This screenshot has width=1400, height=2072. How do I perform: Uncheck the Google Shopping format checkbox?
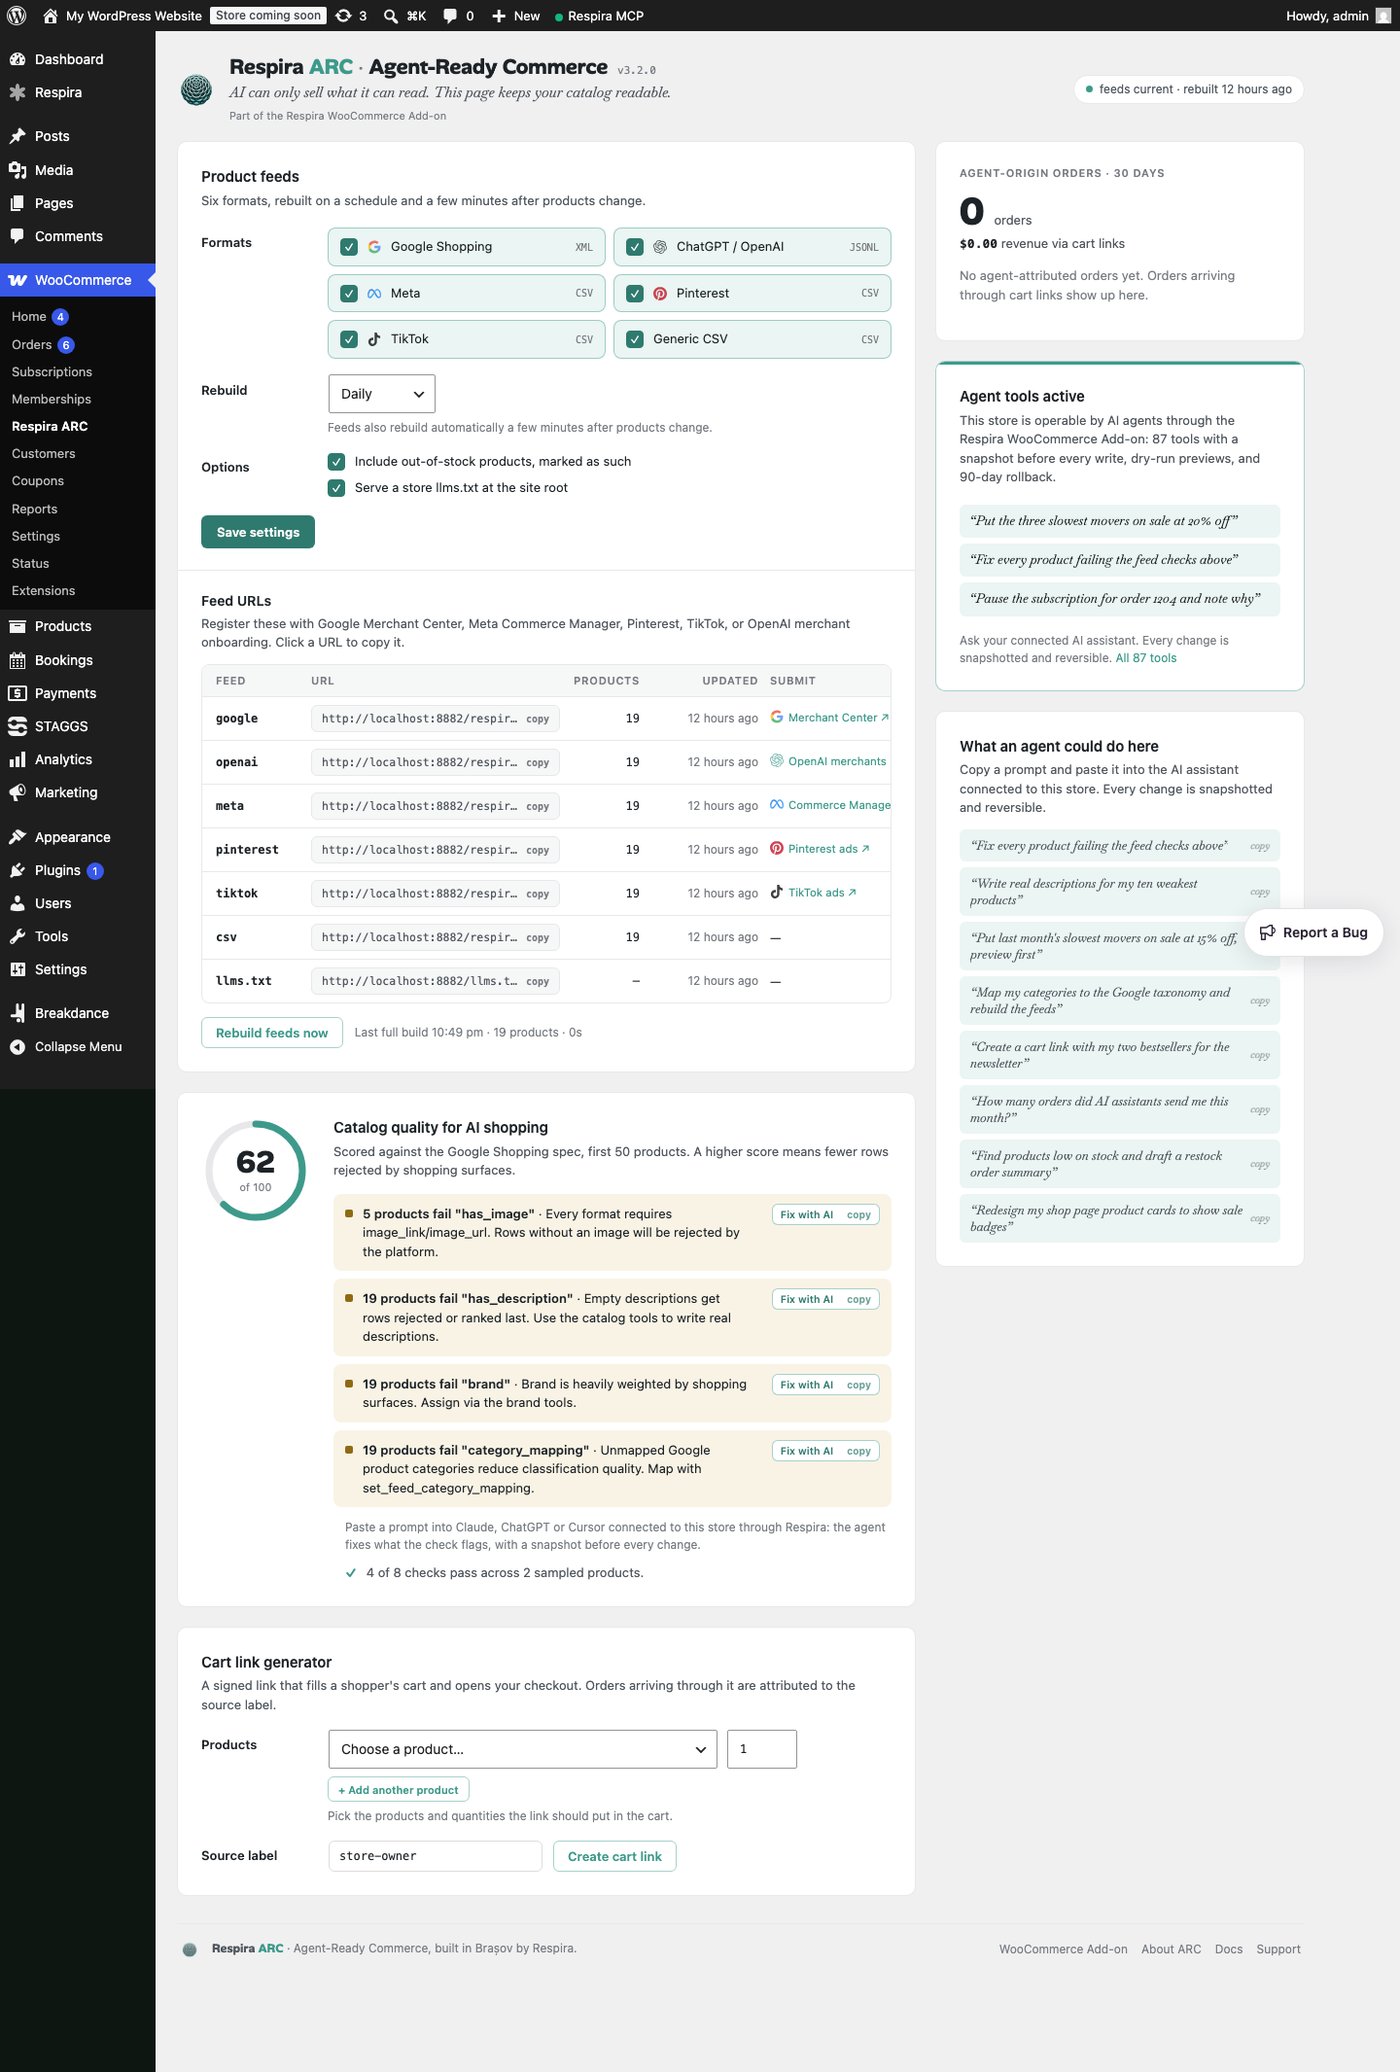pyautogui.click(x=349, y=247)
